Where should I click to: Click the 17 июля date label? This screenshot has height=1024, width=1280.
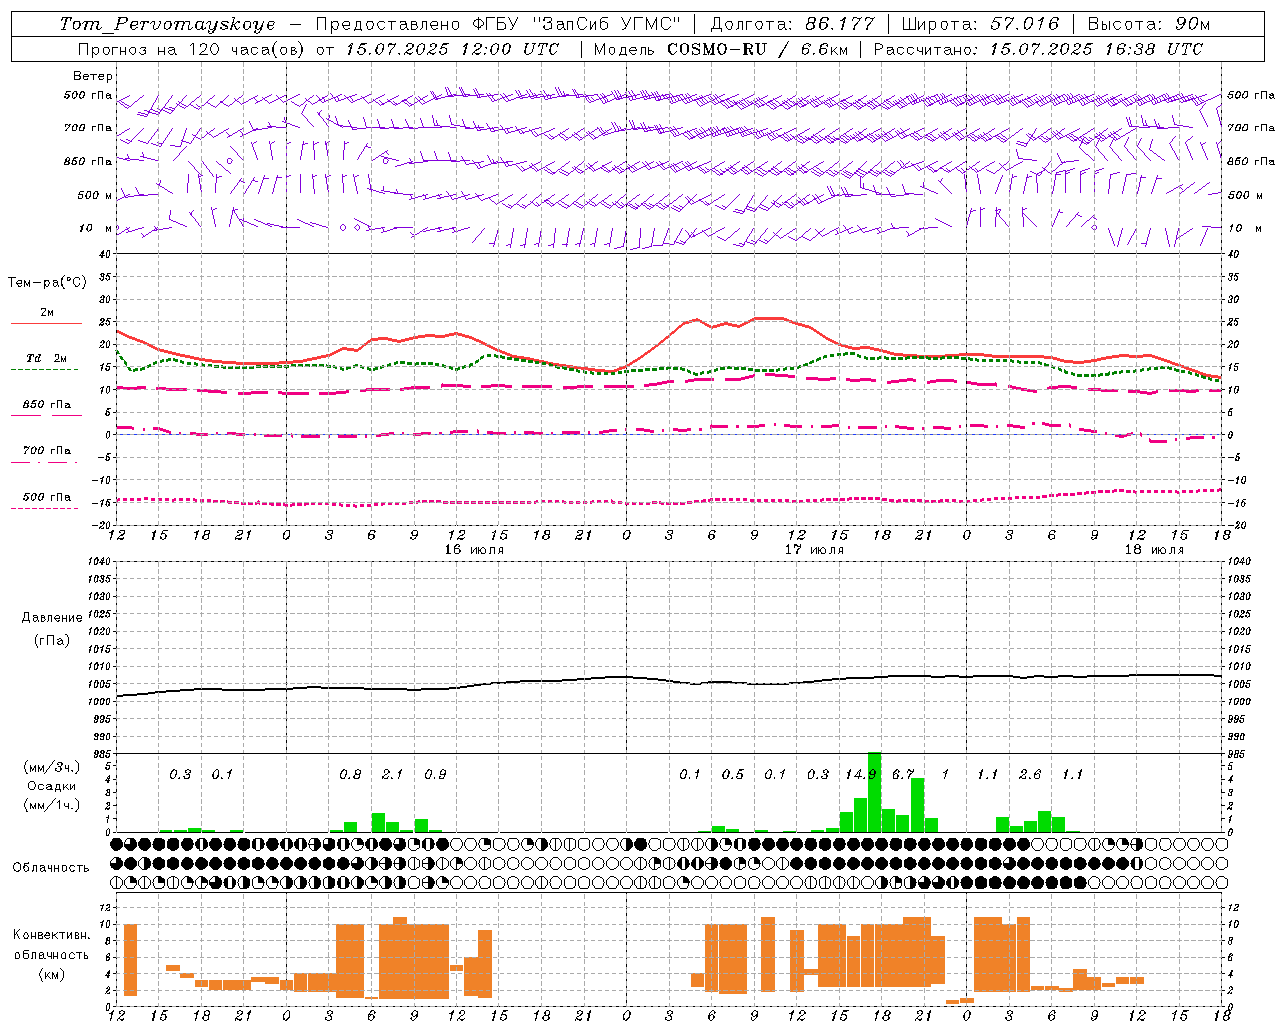[x=814, y=550]
